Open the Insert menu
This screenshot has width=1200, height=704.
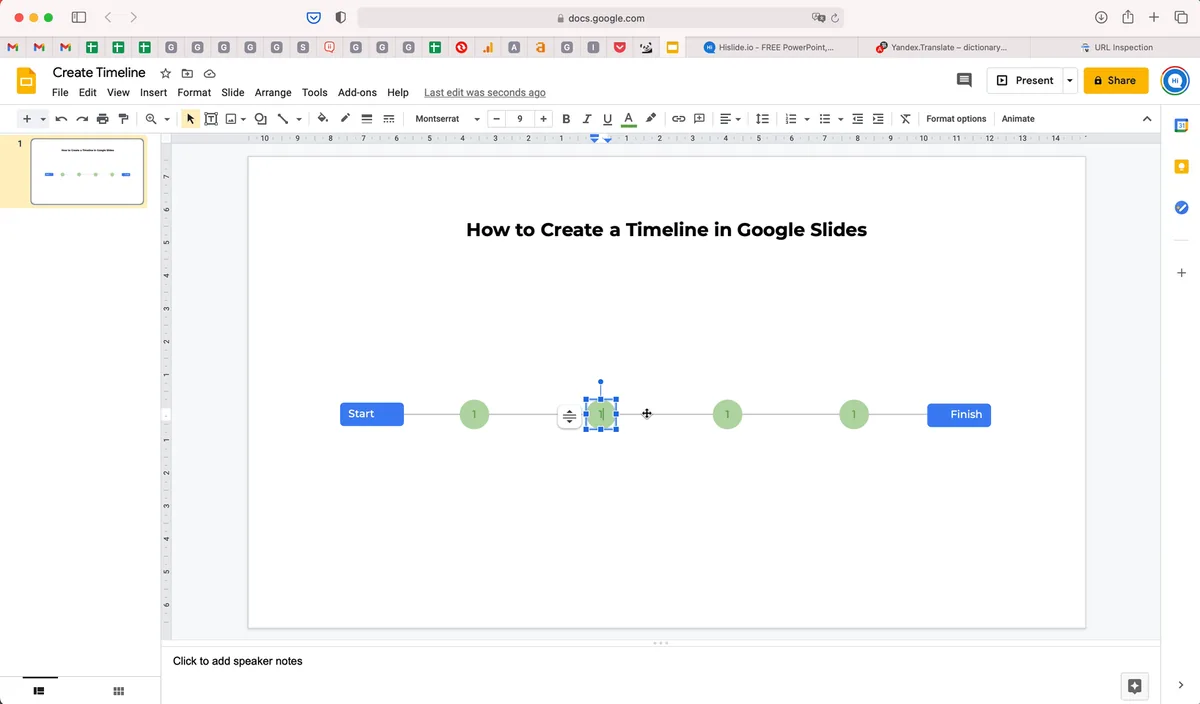point(153,92)
